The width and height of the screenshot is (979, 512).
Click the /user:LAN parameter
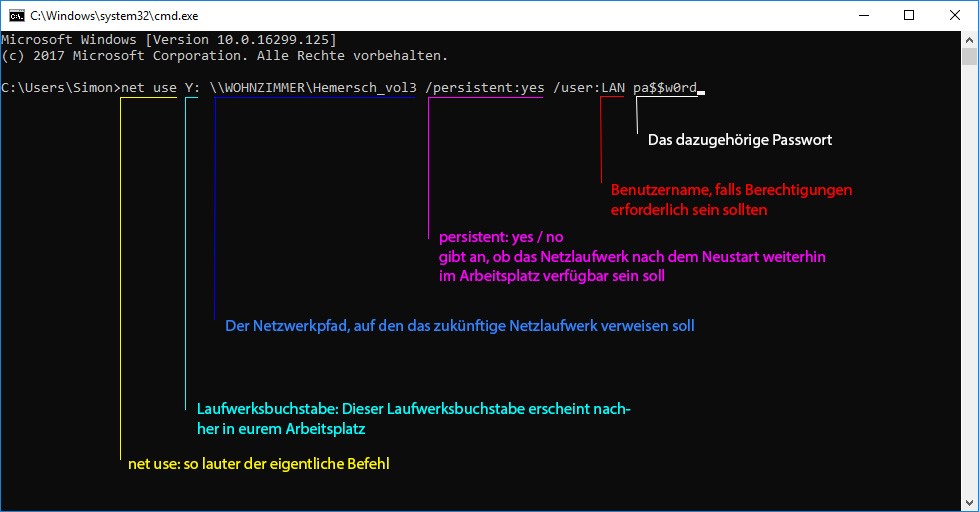(x=589, y=88)
